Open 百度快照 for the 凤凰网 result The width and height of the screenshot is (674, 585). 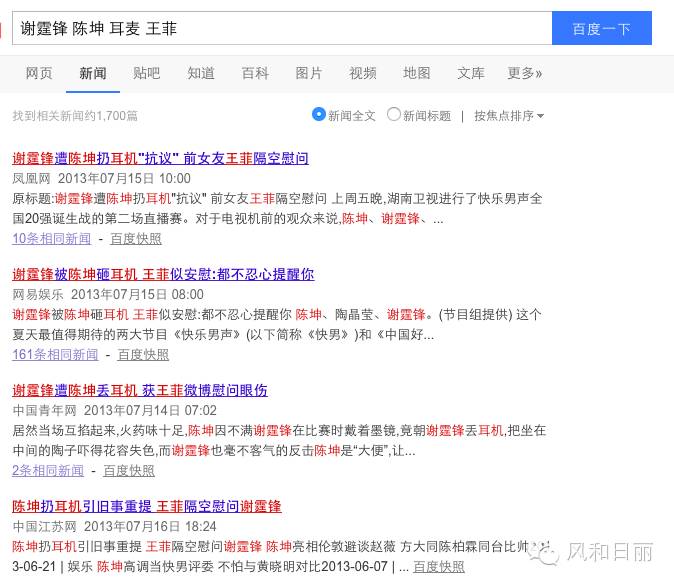136,239
